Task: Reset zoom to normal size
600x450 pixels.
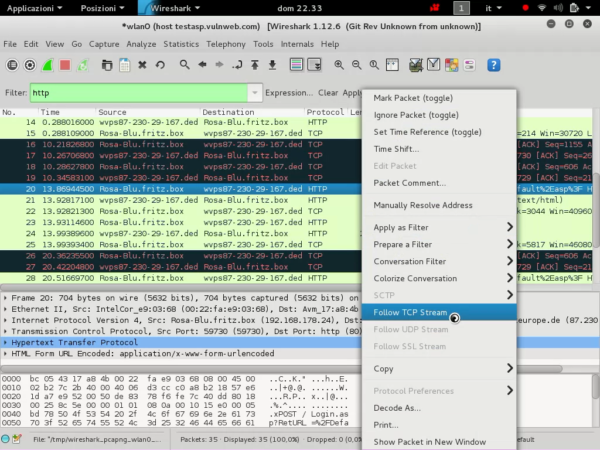Action: (374, 65)
